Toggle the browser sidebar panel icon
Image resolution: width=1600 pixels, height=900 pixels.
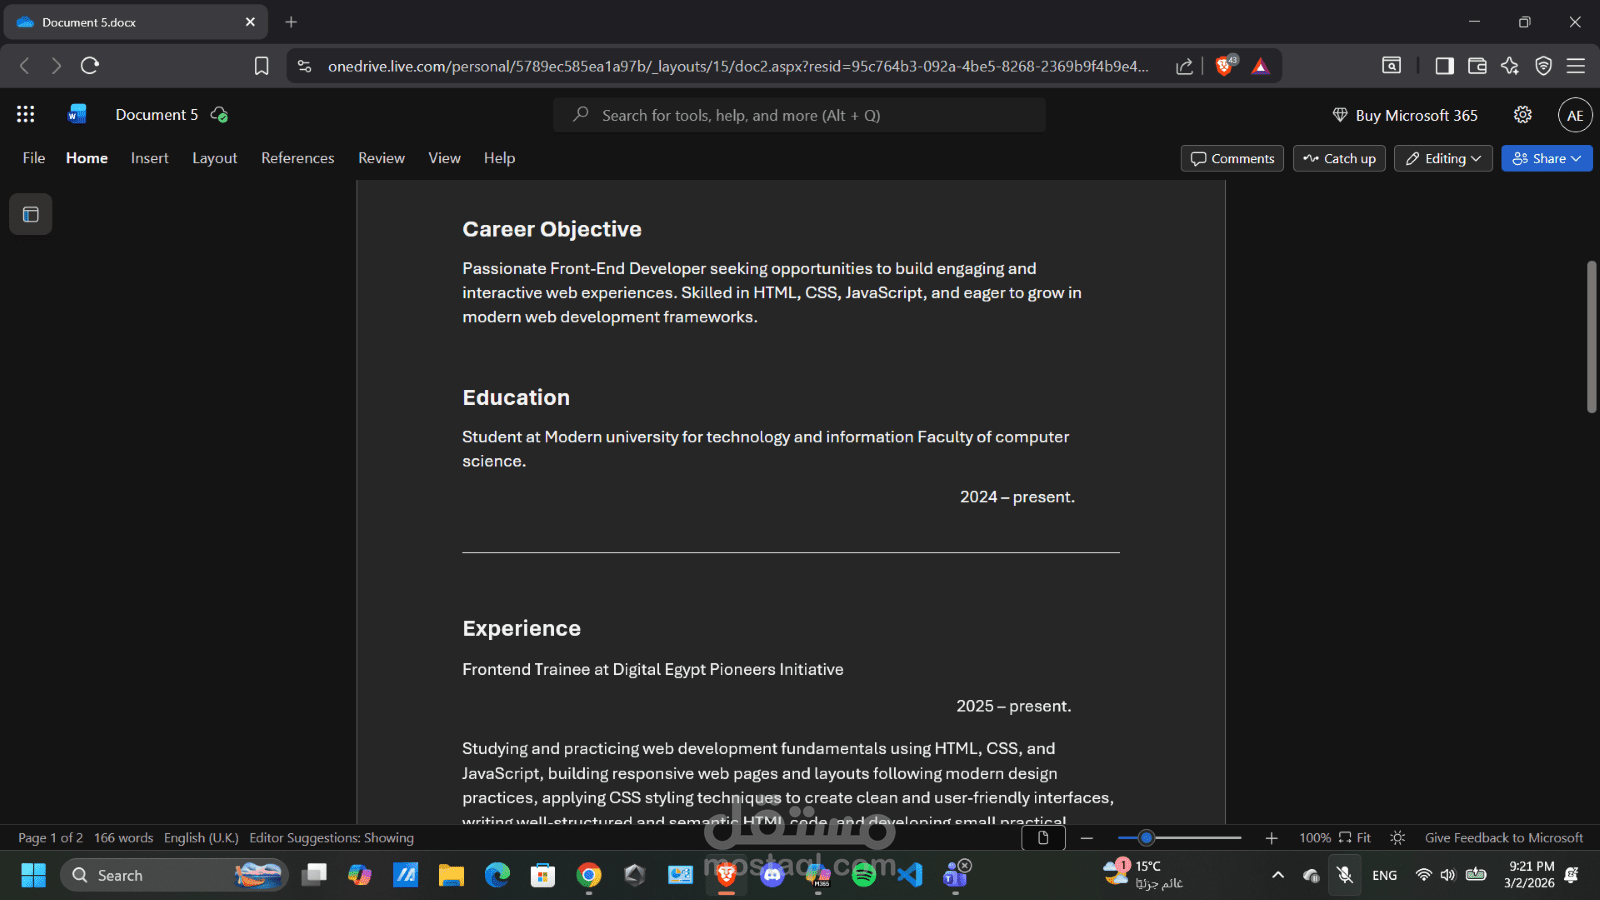click(1444, 66)
